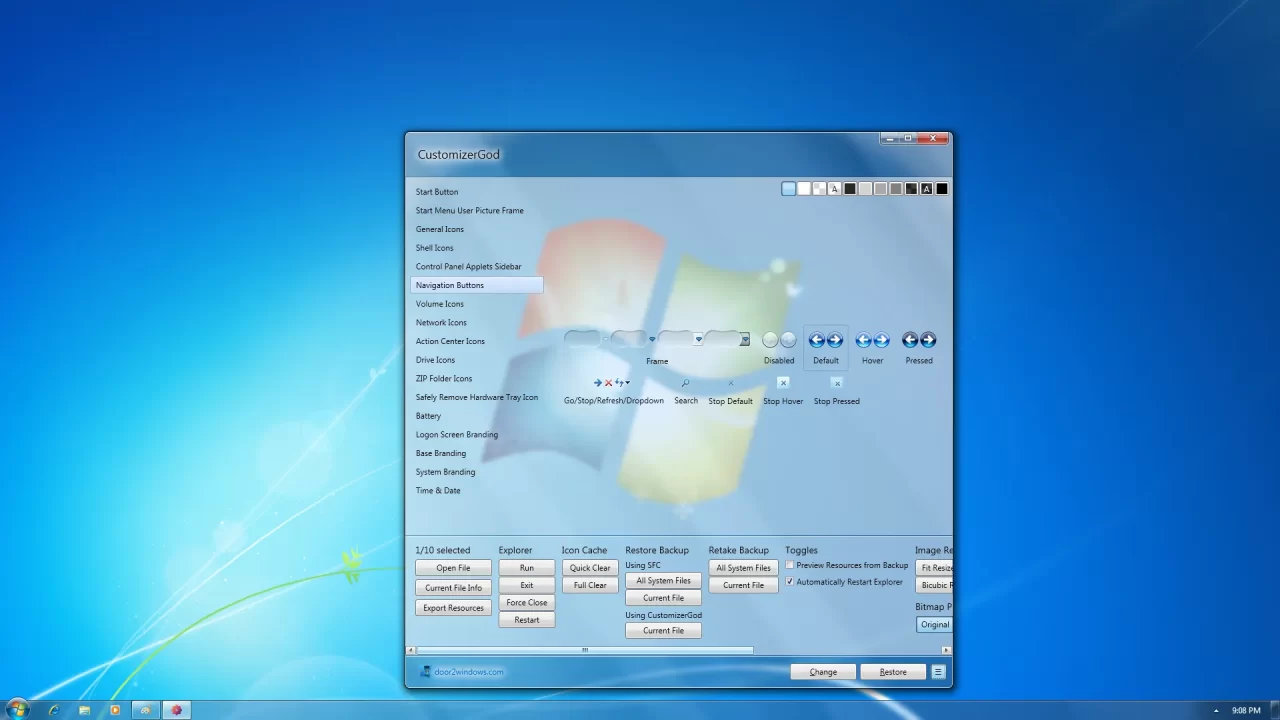Select the Disabled navigation buttons icon
This screenshot has height=720, width=1280.
tap(778, 339)
